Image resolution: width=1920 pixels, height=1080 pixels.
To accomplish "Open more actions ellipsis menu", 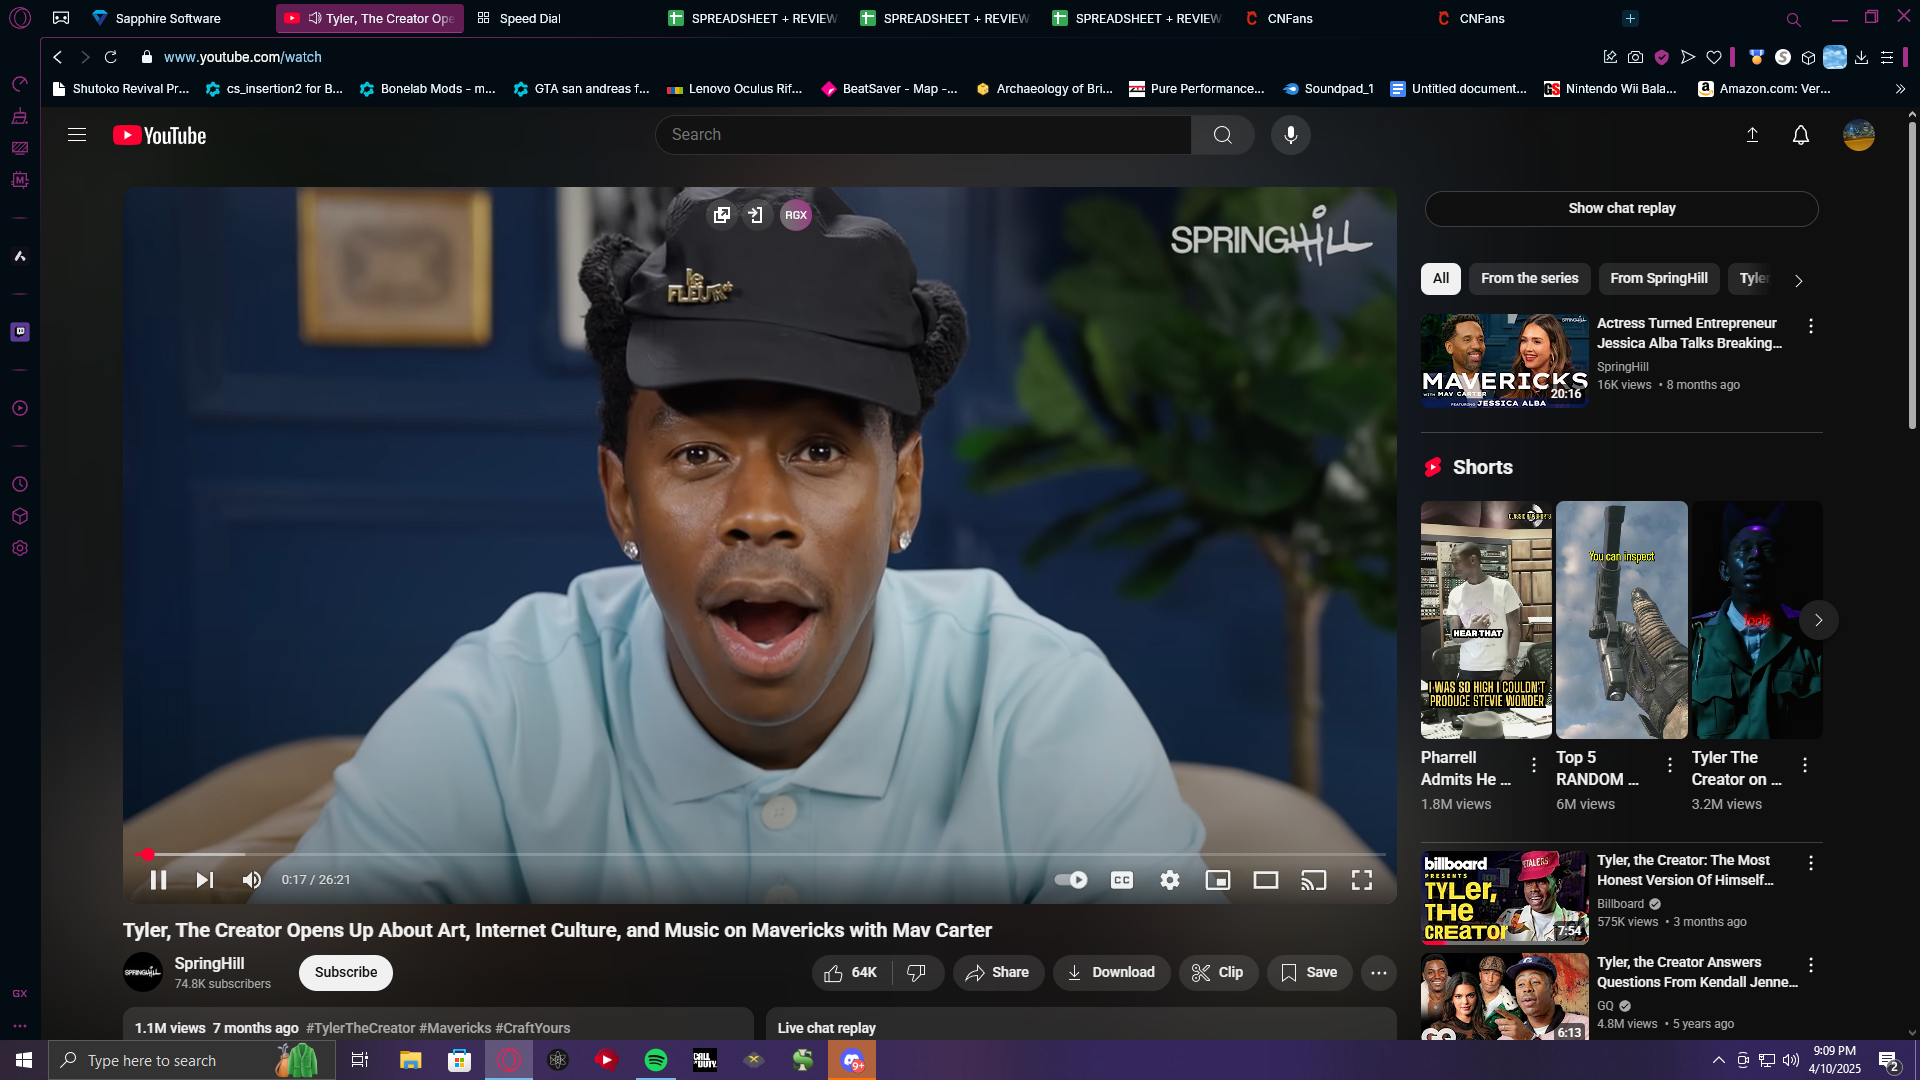I will [1378, 972].
